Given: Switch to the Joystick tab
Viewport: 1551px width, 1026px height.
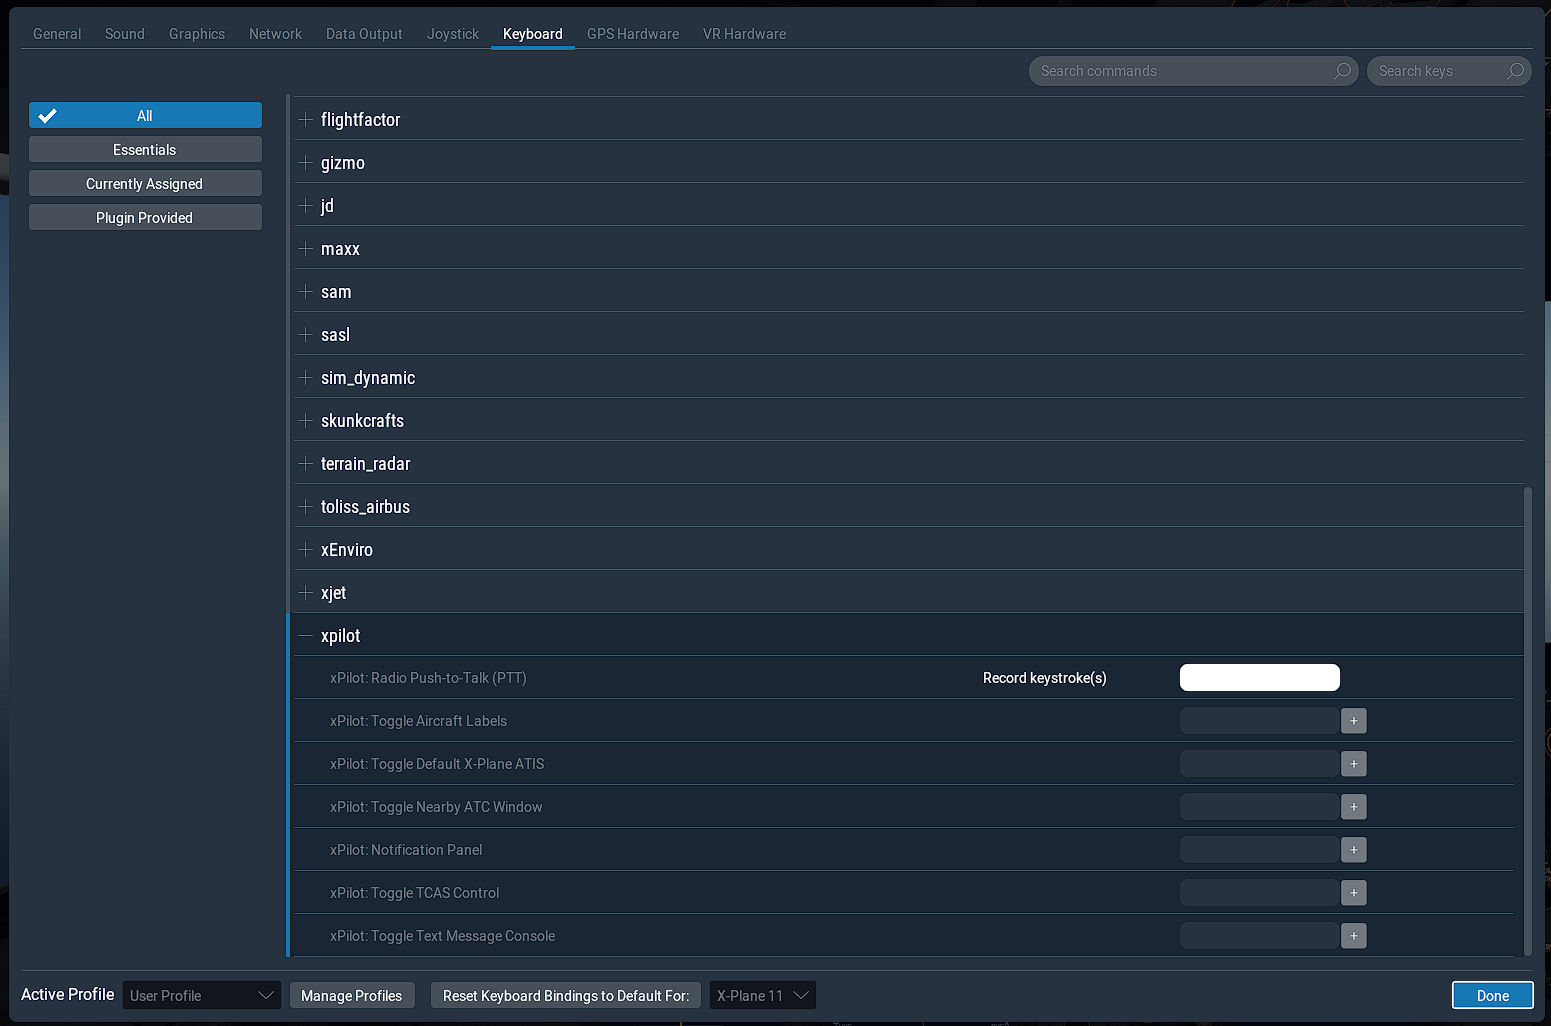Looking at the screenshot, I should click(453, 33).
